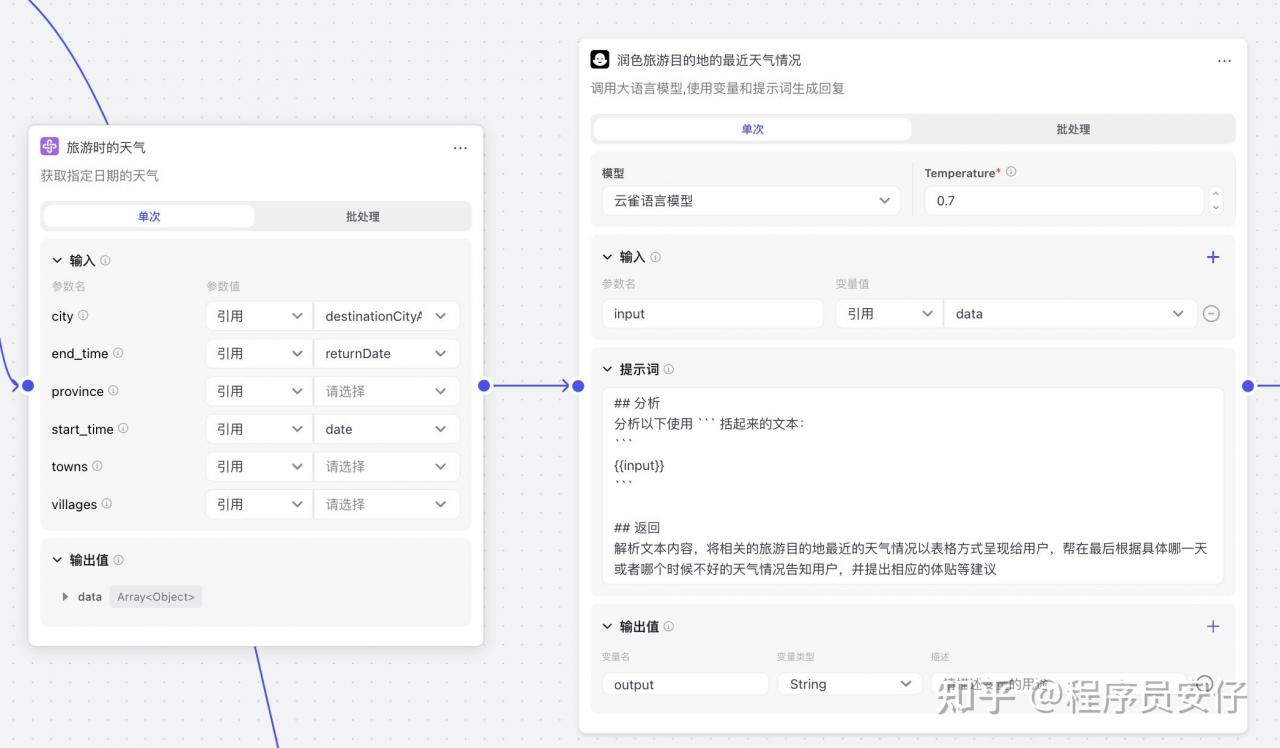Open 请选择 dropdown for villages

coord(386,504)
